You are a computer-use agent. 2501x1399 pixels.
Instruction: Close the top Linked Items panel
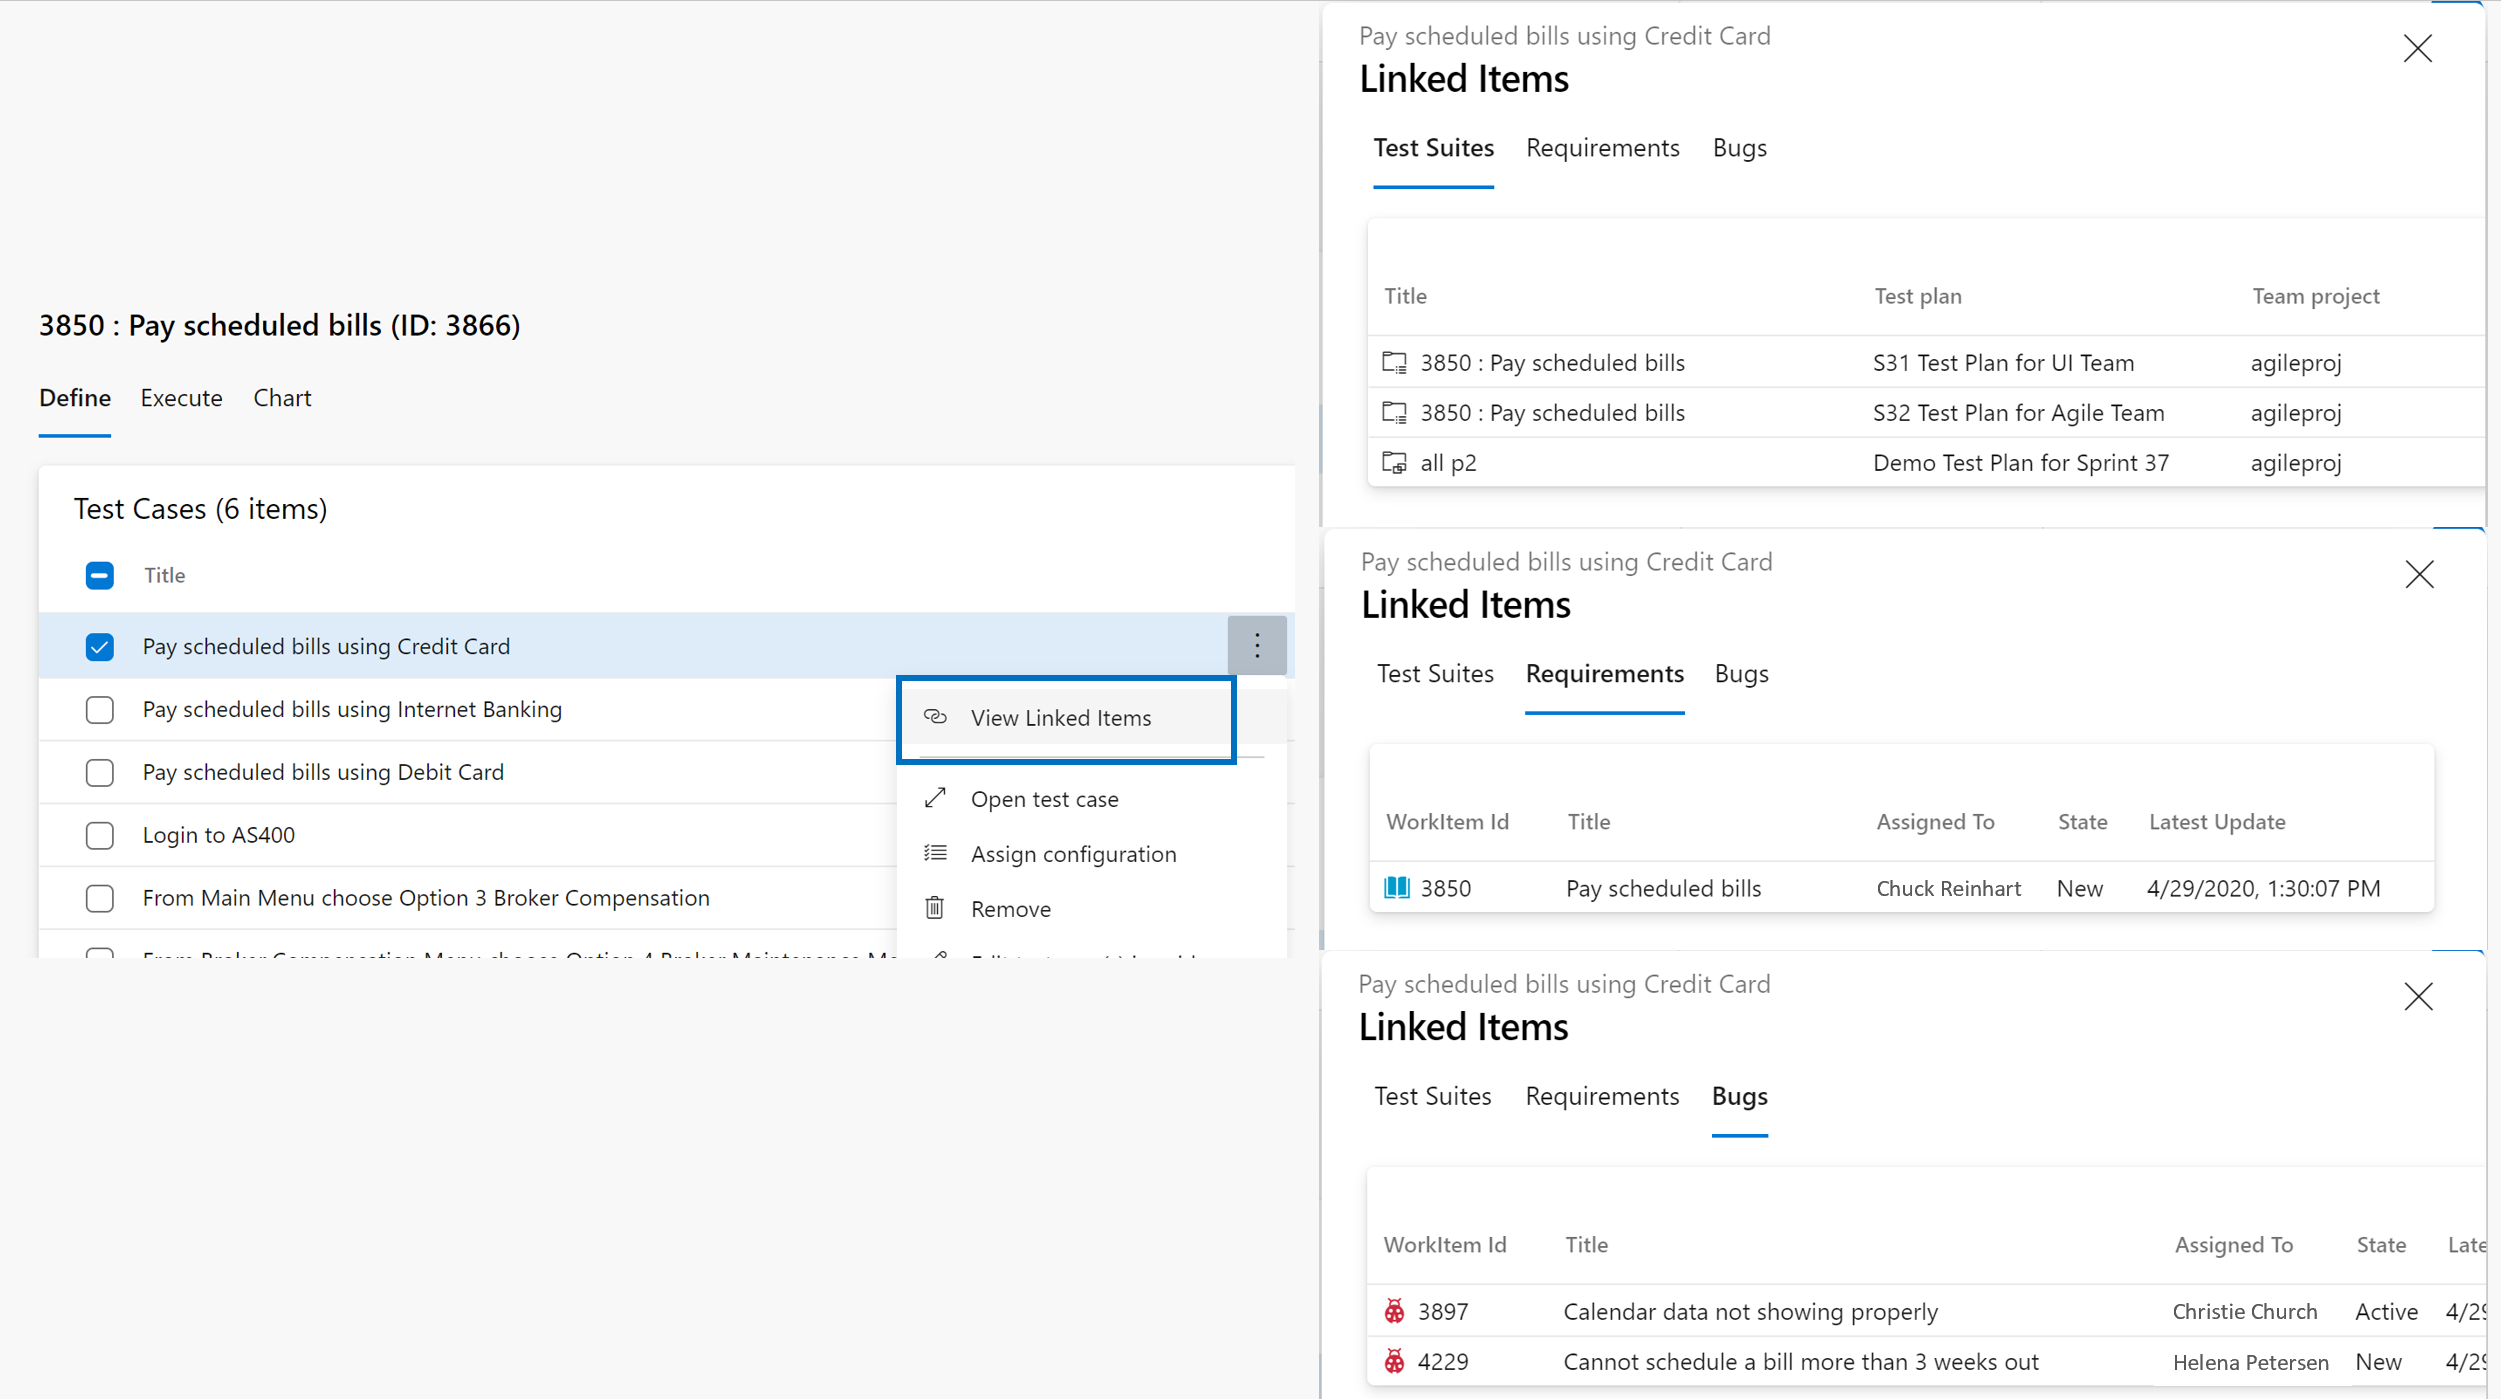pos(2417,46)
